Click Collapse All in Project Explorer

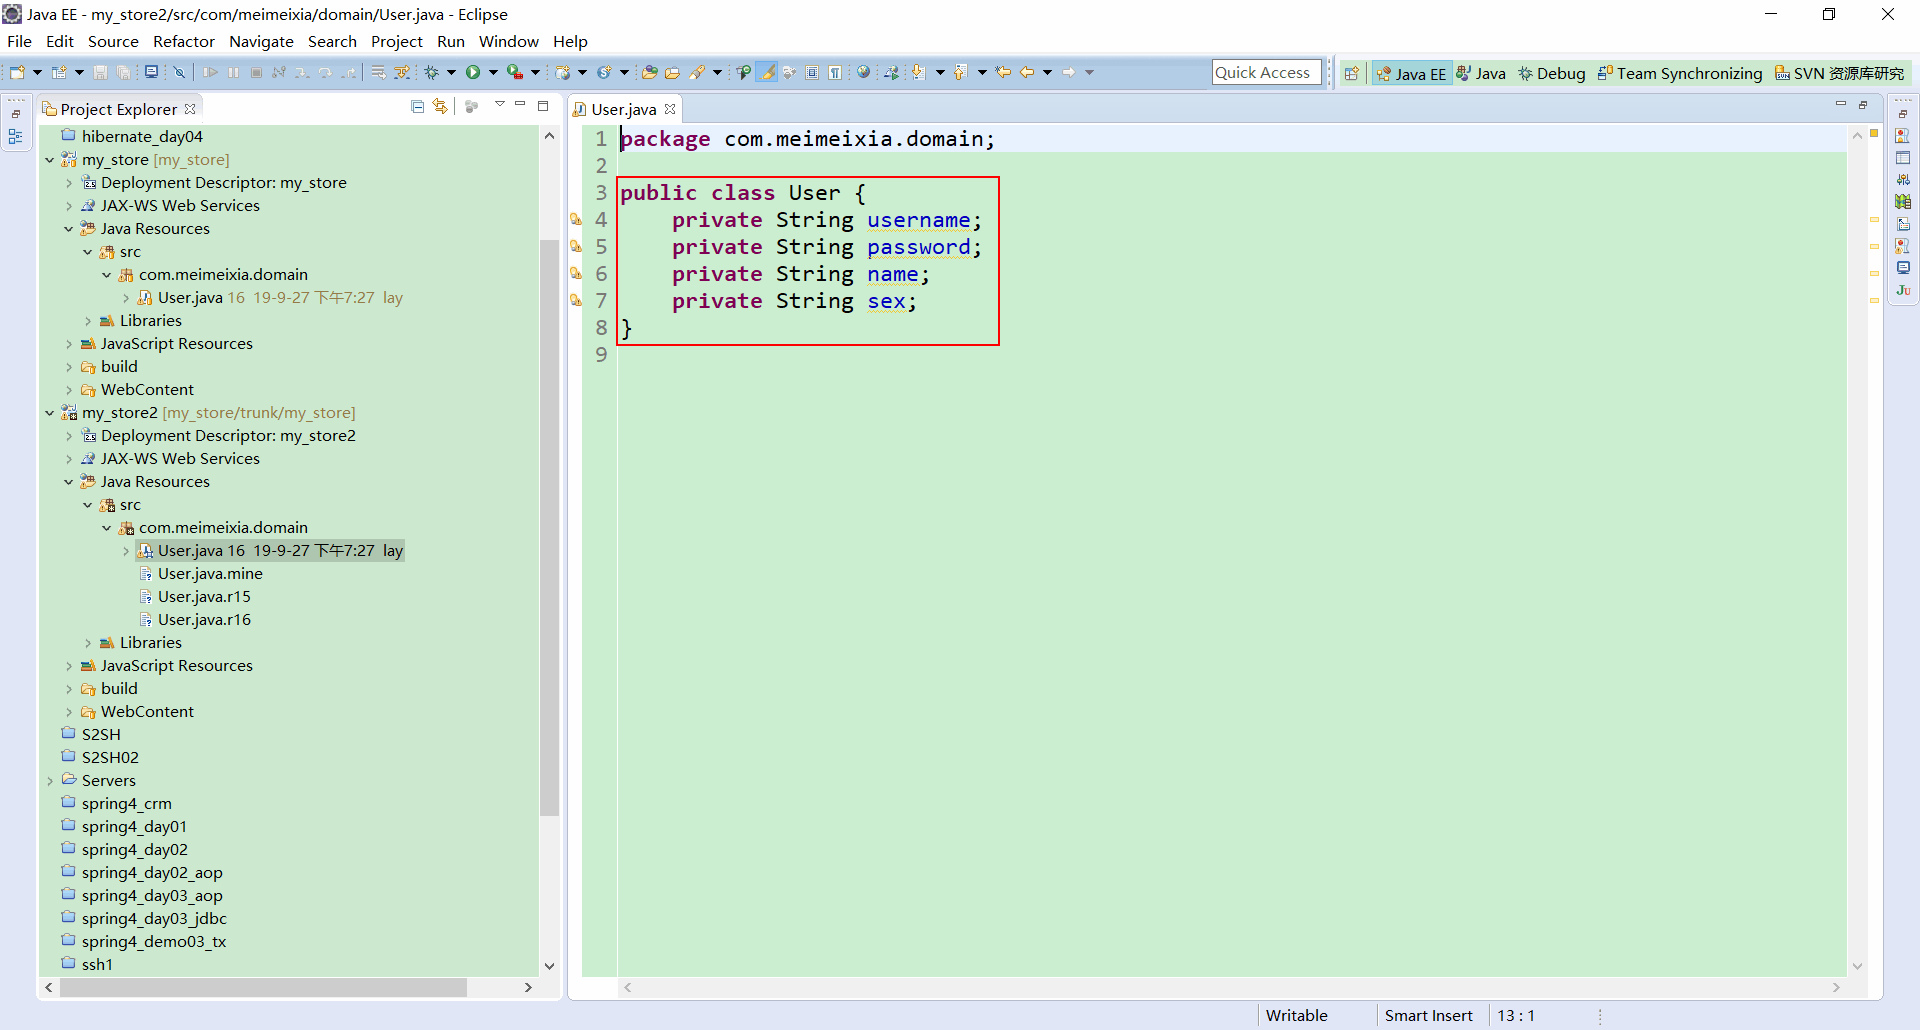418,107
